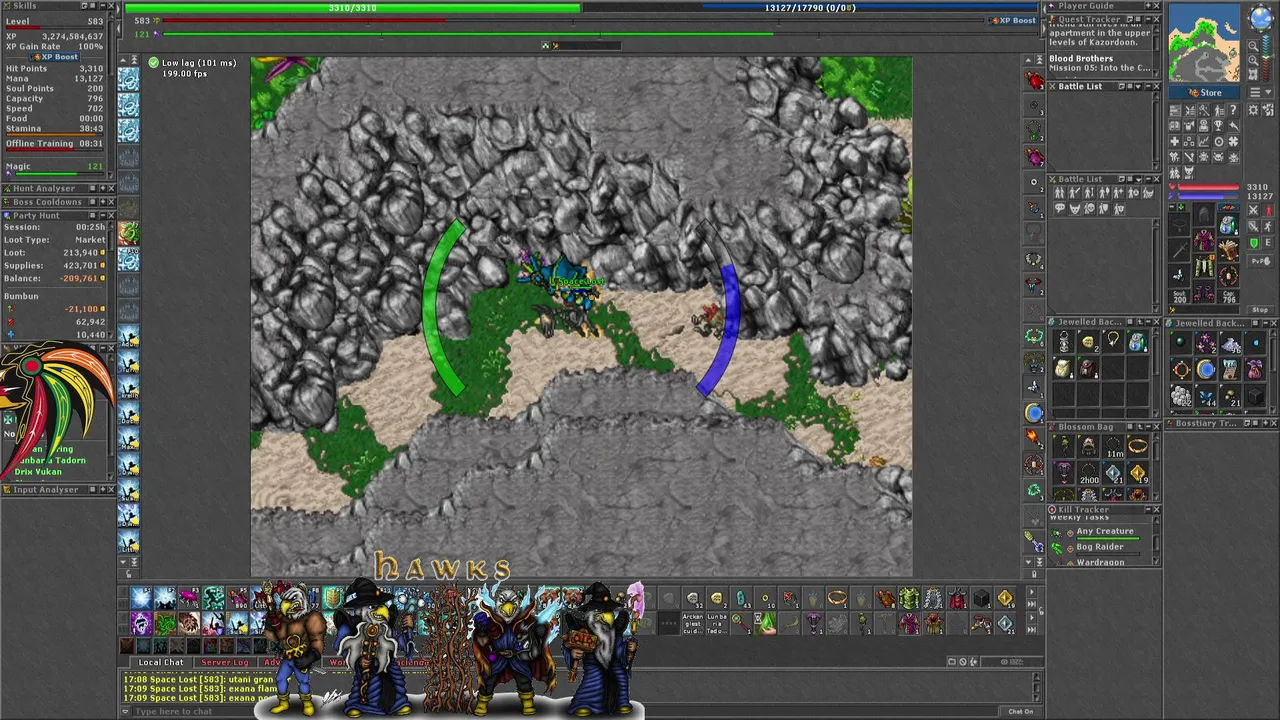Click the running figure icon in combat controls
Image resolution: width=1280 pixels, height=720 pixels.
click(x=1268, y=226)
